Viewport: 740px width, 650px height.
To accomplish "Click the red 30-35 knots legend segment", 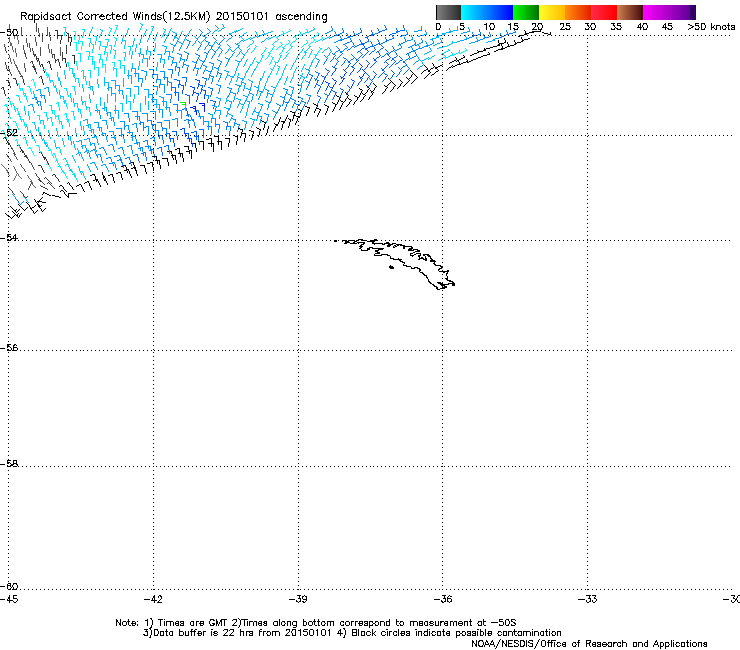I will pyautogui.click(x=604, y=12).
